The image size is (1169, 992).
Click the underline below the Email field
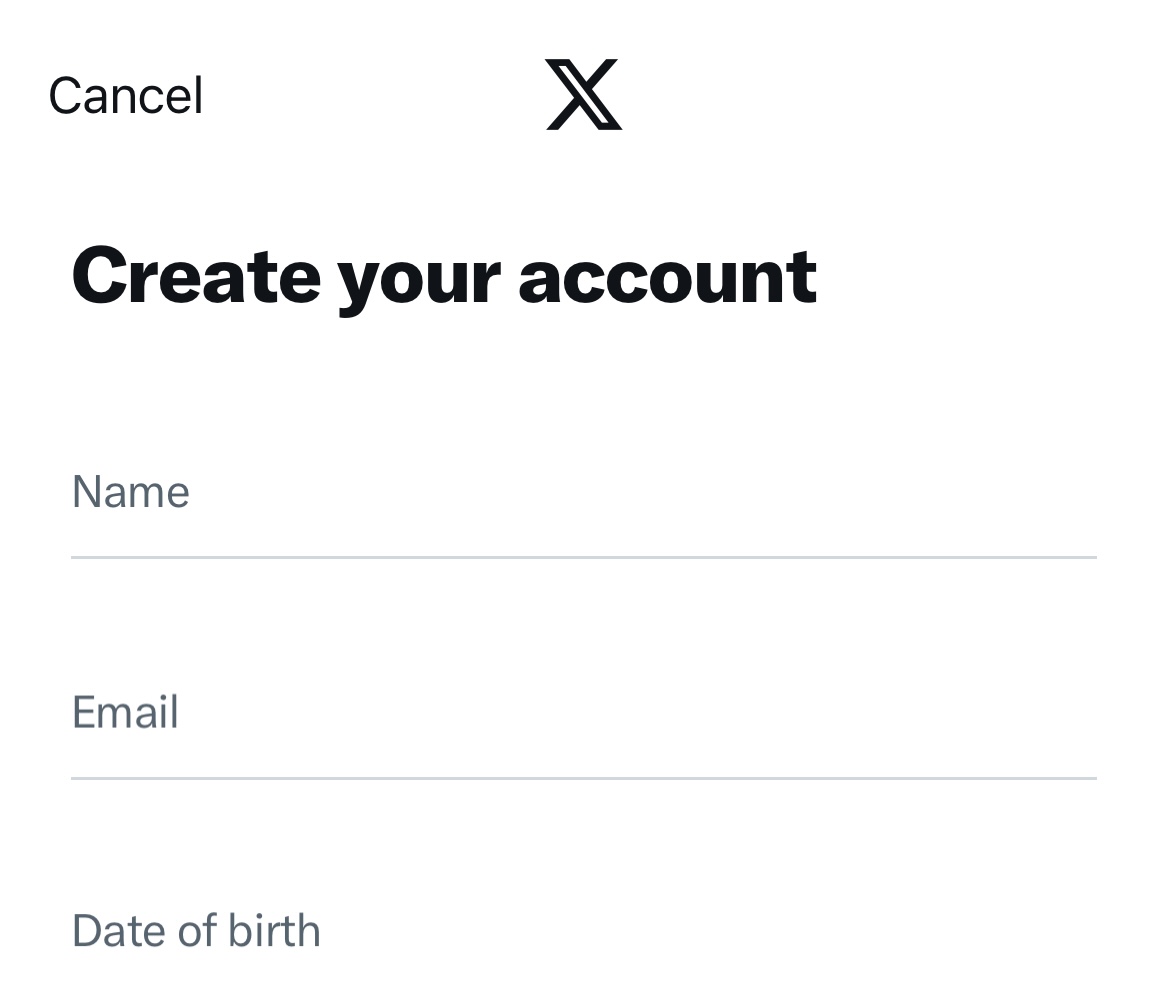pos(584,775)
